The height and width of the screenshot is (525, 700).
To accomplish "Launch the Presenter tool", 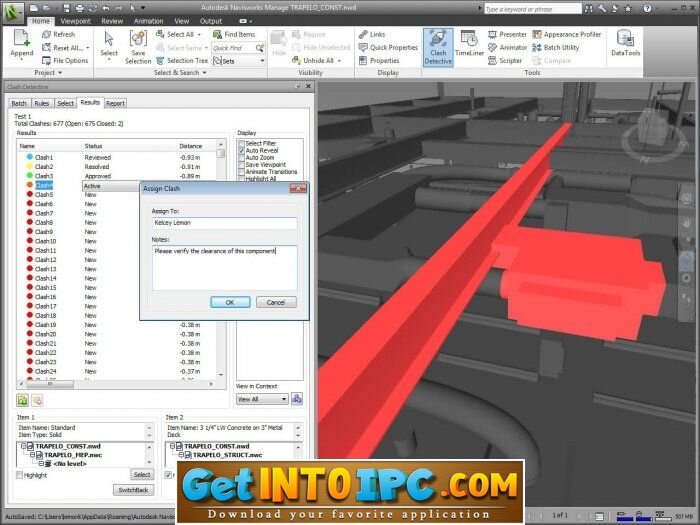I will tap(507, 34).
